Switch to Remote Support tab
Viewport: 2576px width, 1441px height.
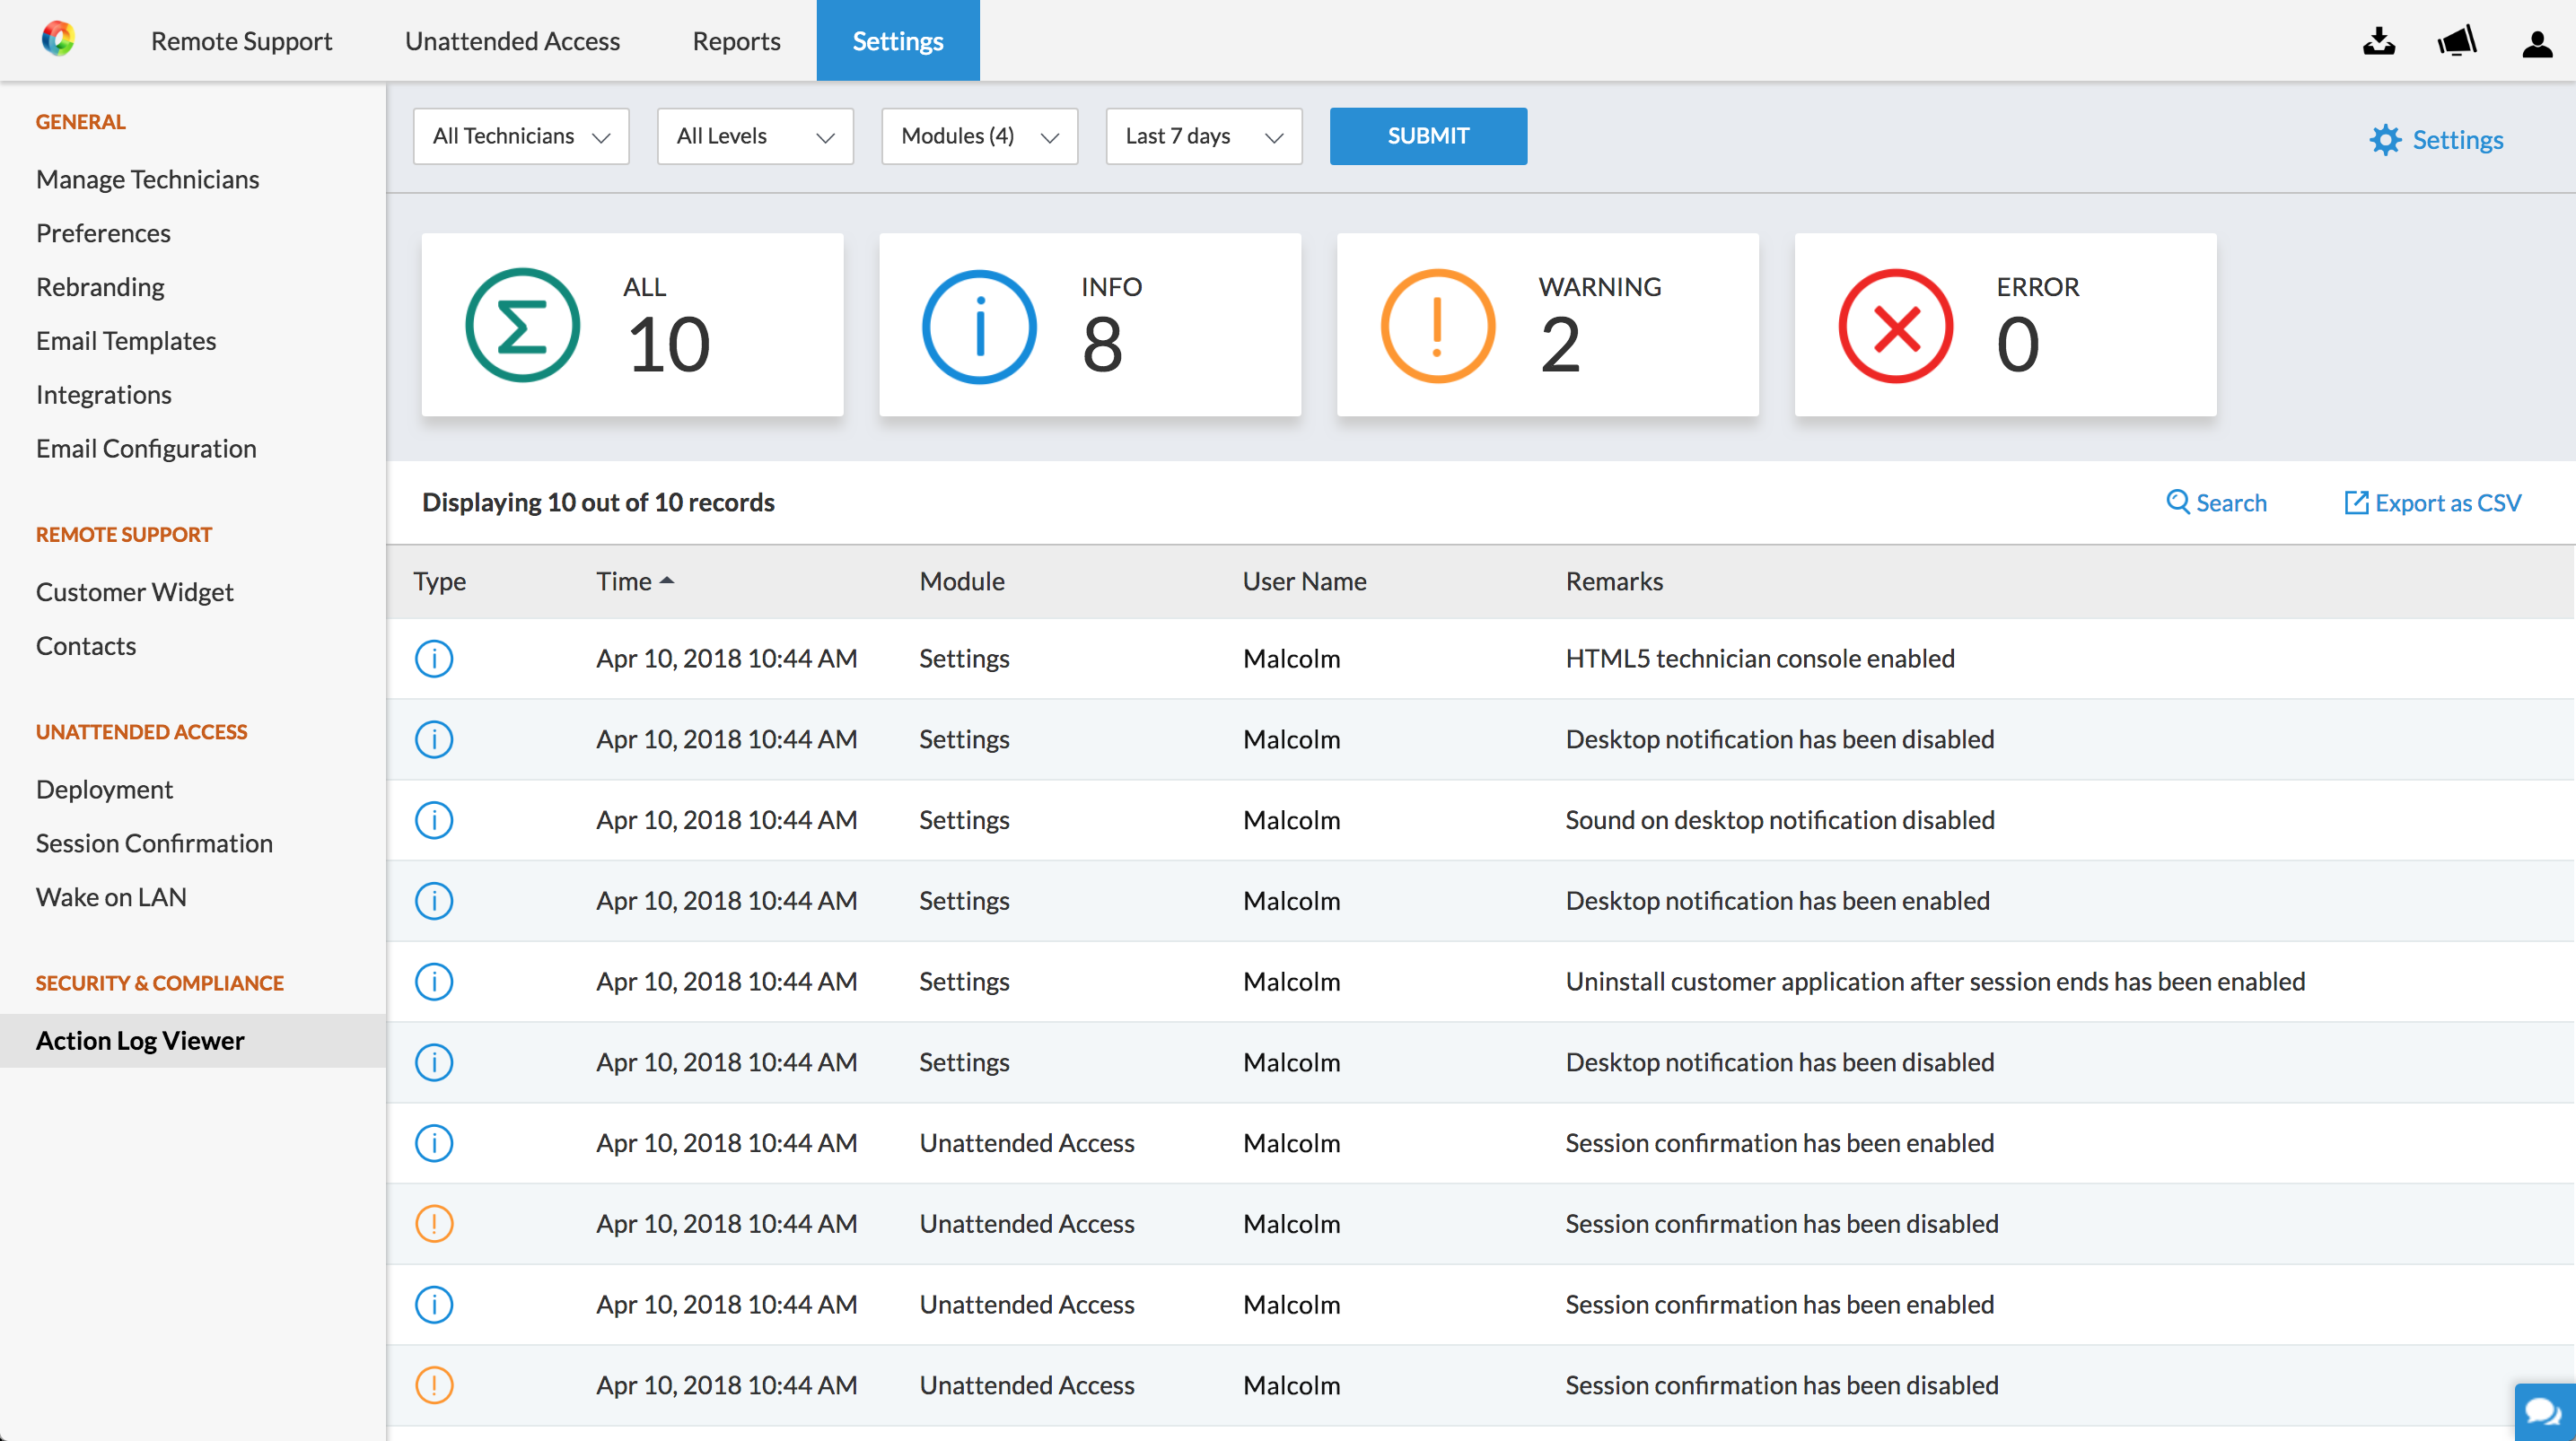point(241,41)
